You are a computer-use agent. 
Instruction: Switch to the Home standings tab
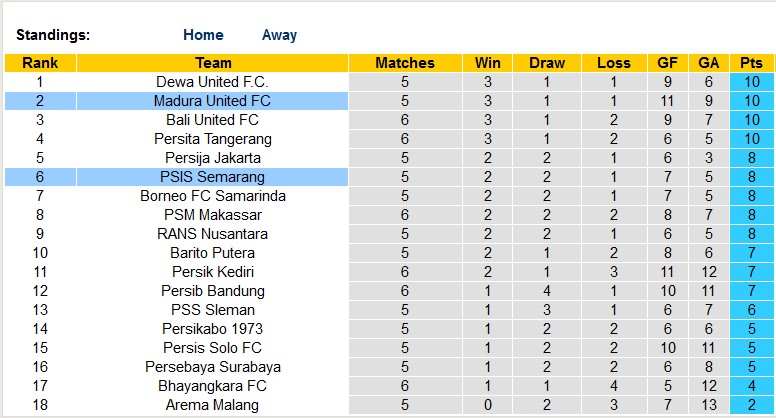[203, 35]
